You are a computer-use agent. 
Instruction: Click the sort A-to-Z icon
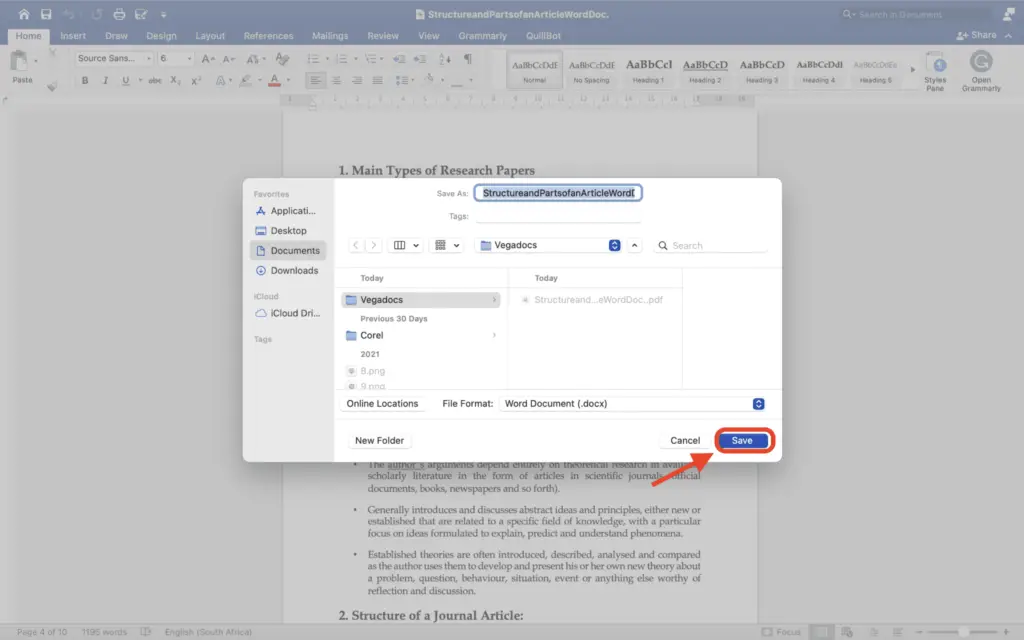445,59
